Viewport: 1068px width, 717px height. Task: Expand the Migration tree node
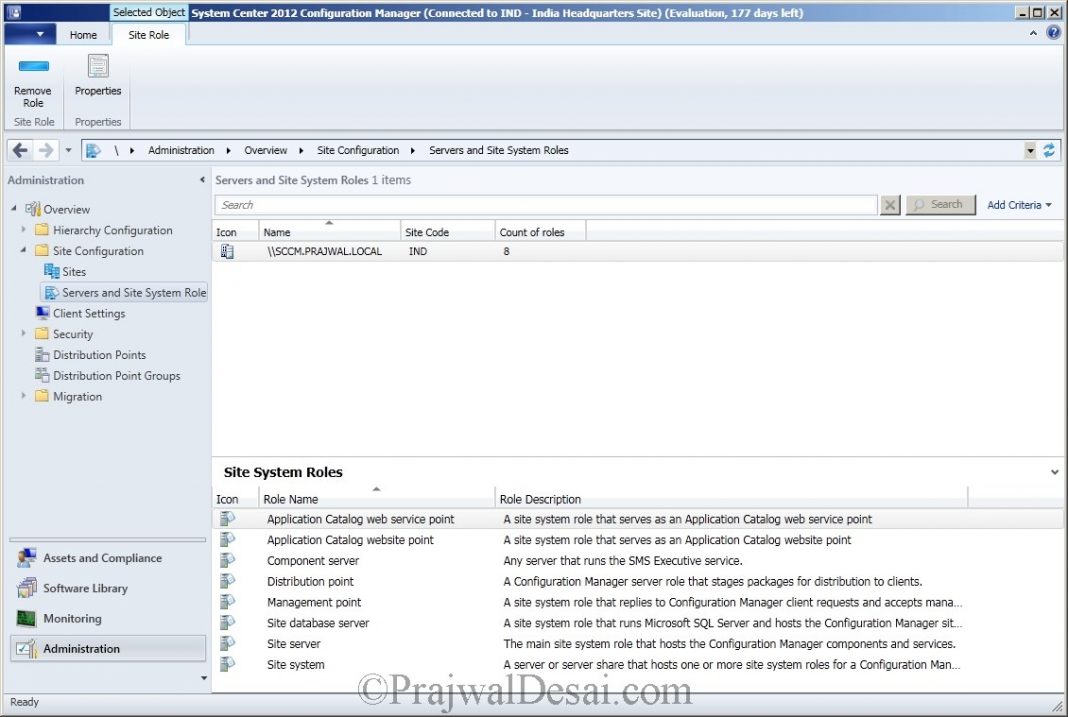click(23, 396)
